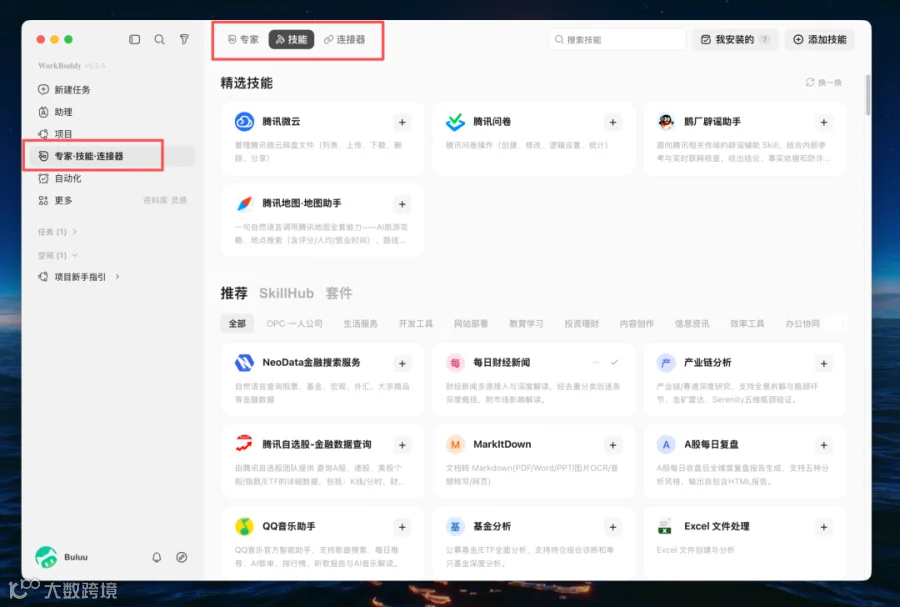The height and width of the screenshot is (607, 900).
Task: Click the compass icon beside the bell
Action: pos(181,557)
